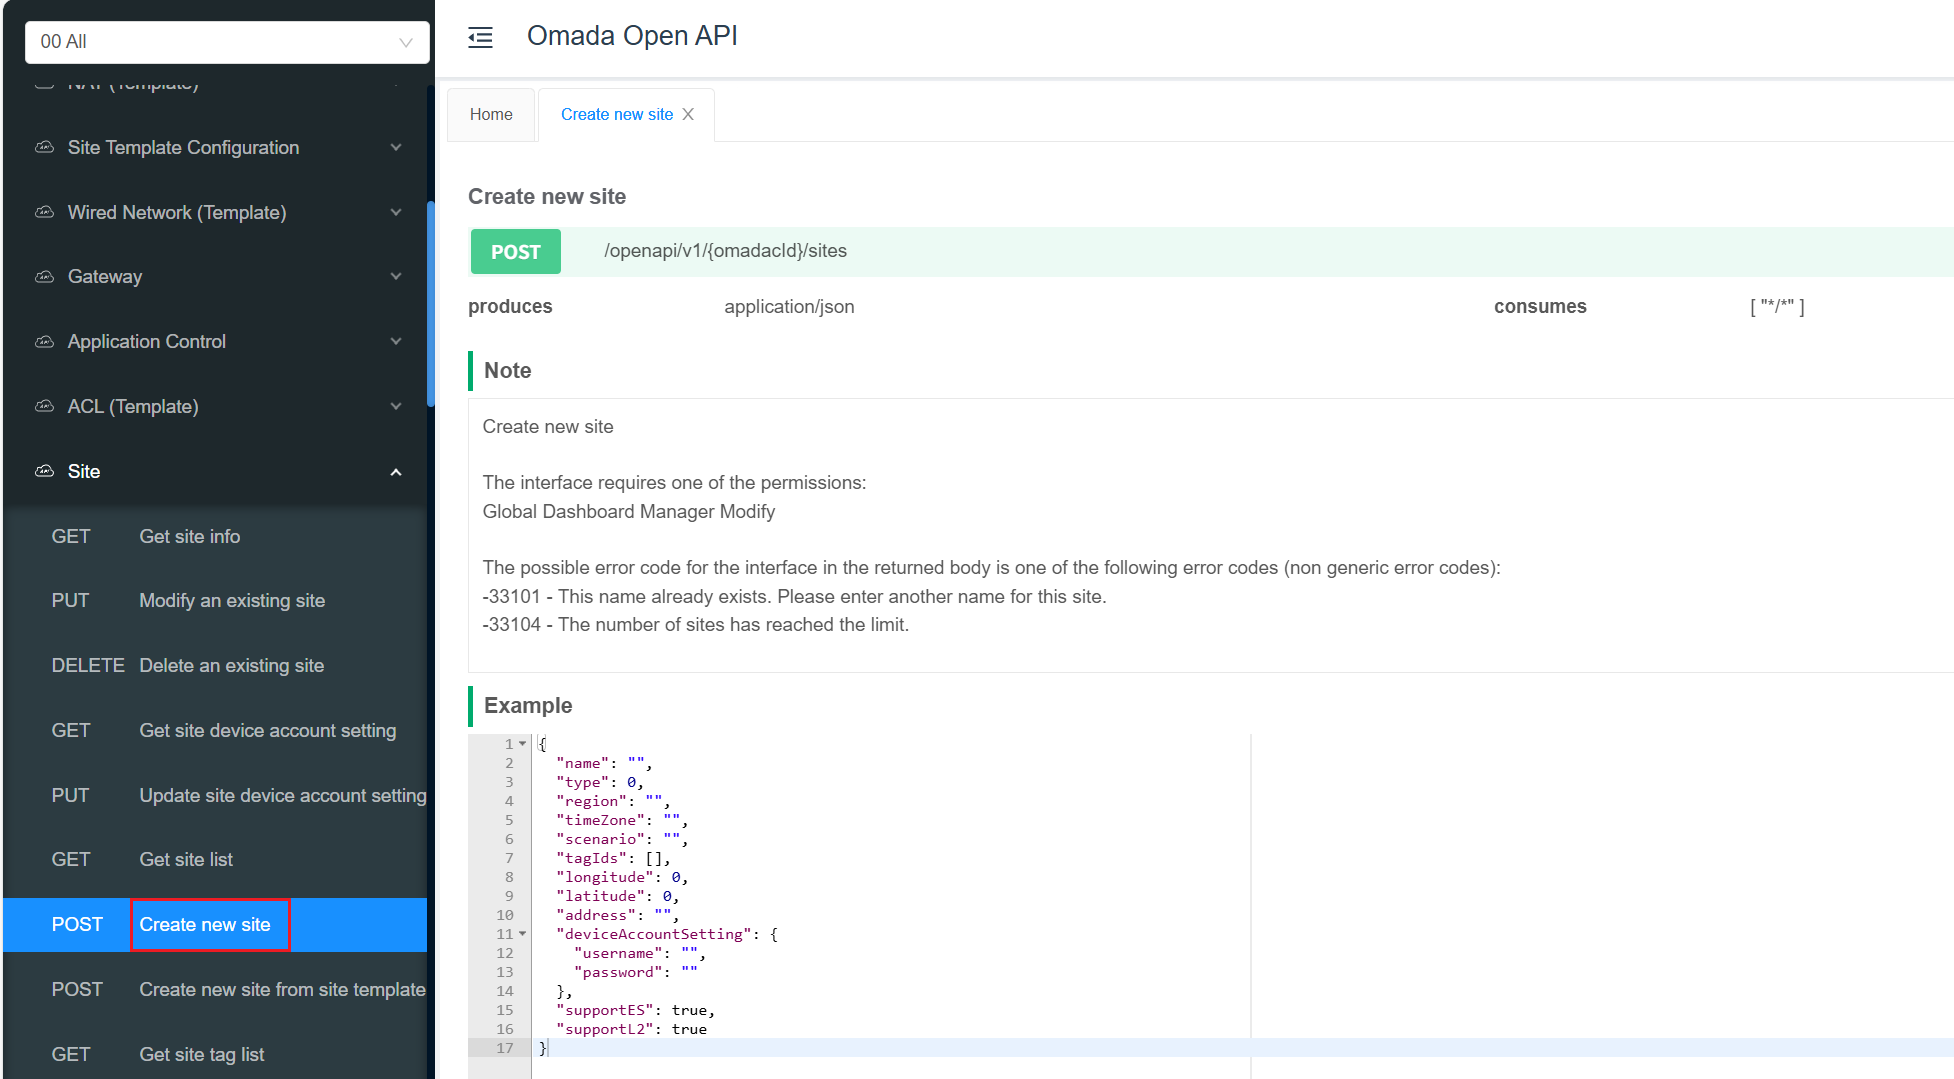The image size is (1954, 1079).
Task: Collapse the deviceAccountSetting block at line 11
Action: coord(523,934)
